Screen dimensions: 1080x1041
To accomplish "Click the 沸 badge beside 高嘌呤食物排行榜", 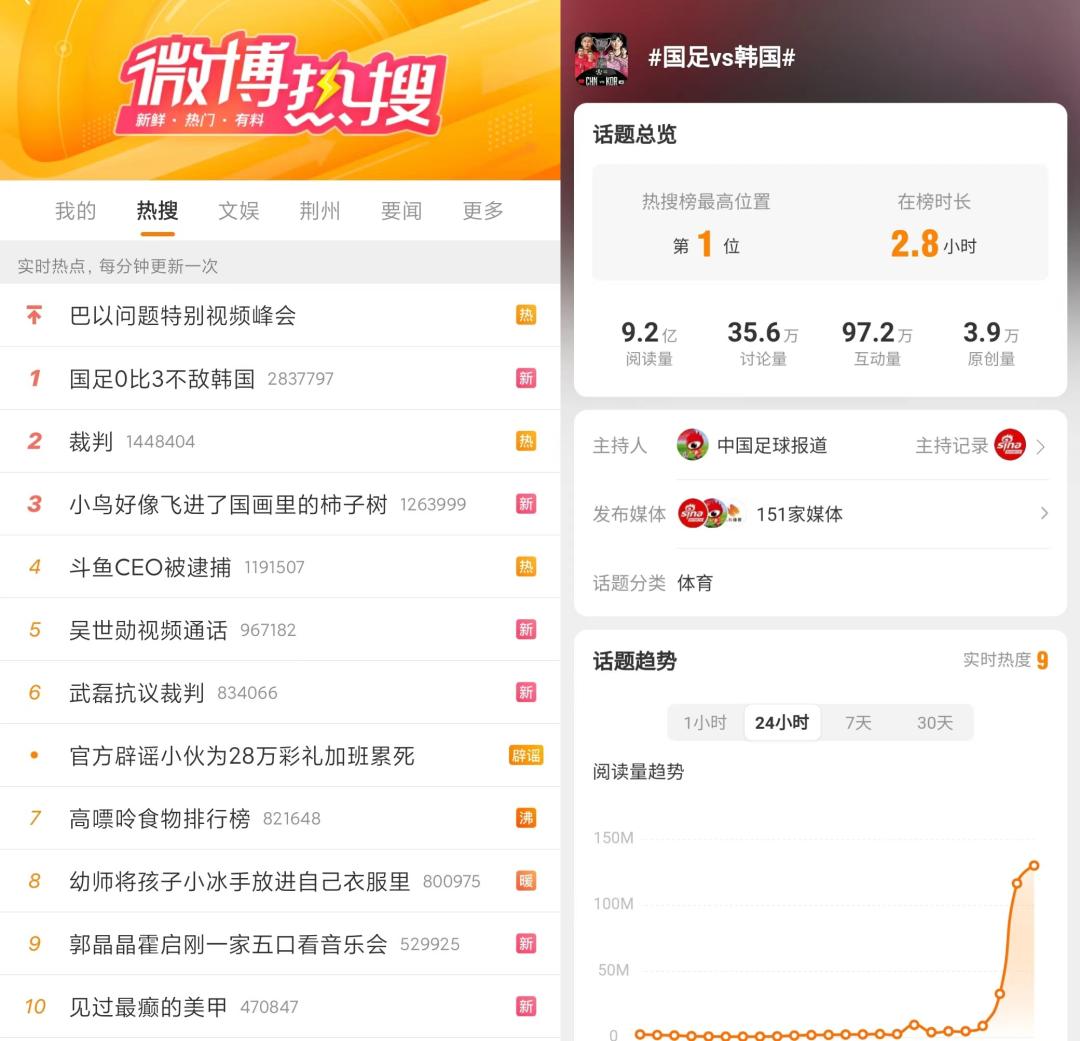I will 526,818.
